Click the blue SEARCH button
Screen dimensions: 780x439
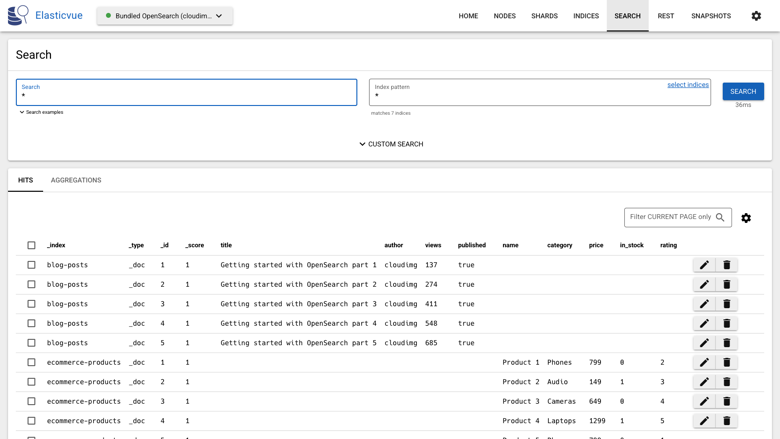(743, 91)
